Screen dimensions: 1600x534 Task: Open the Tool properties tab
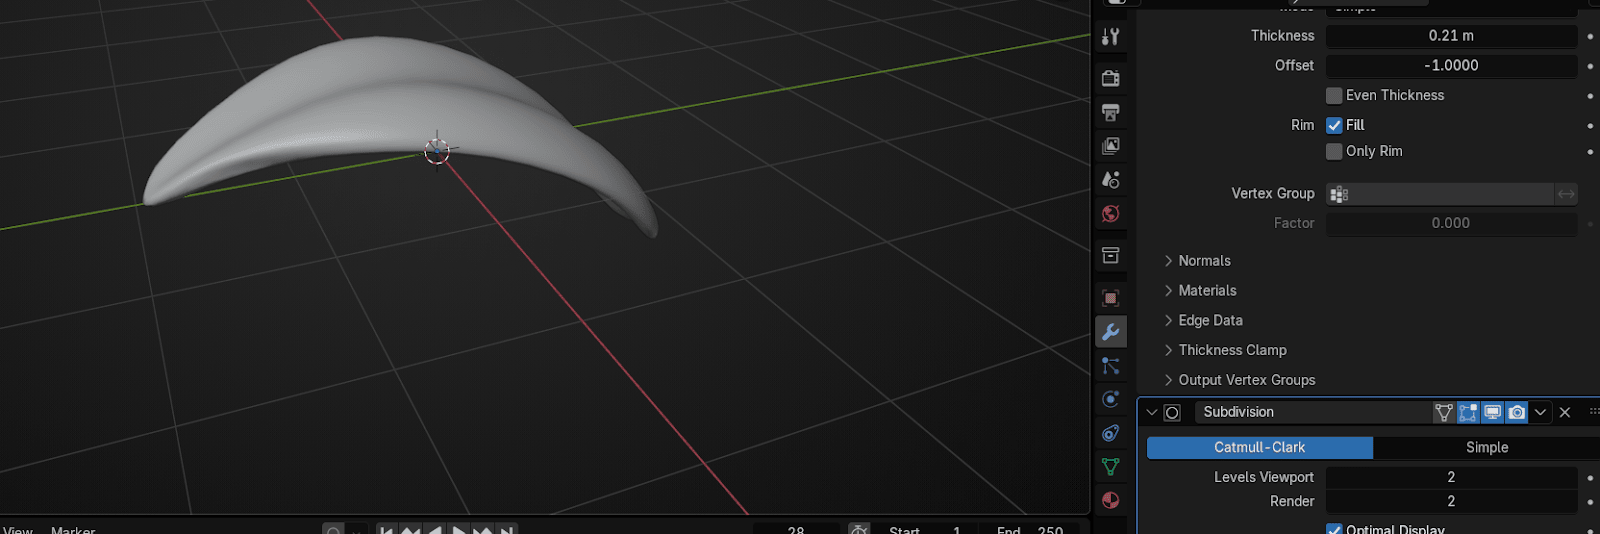[x=1110, y=37]
